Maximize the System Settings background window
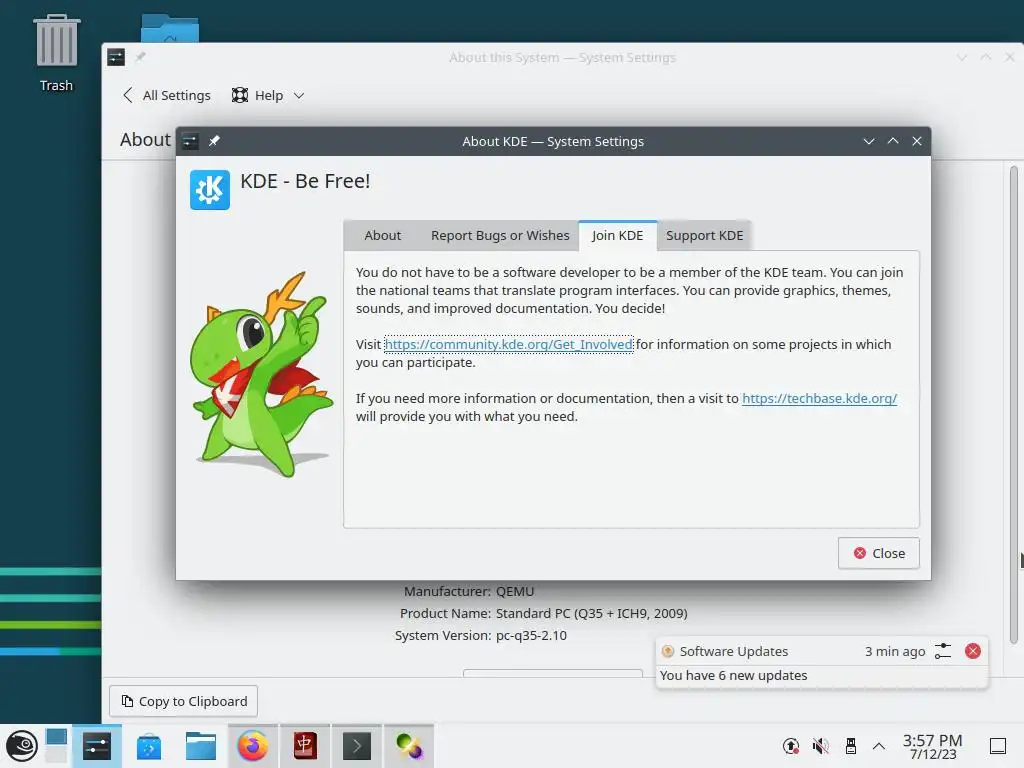 coord(986,57)
